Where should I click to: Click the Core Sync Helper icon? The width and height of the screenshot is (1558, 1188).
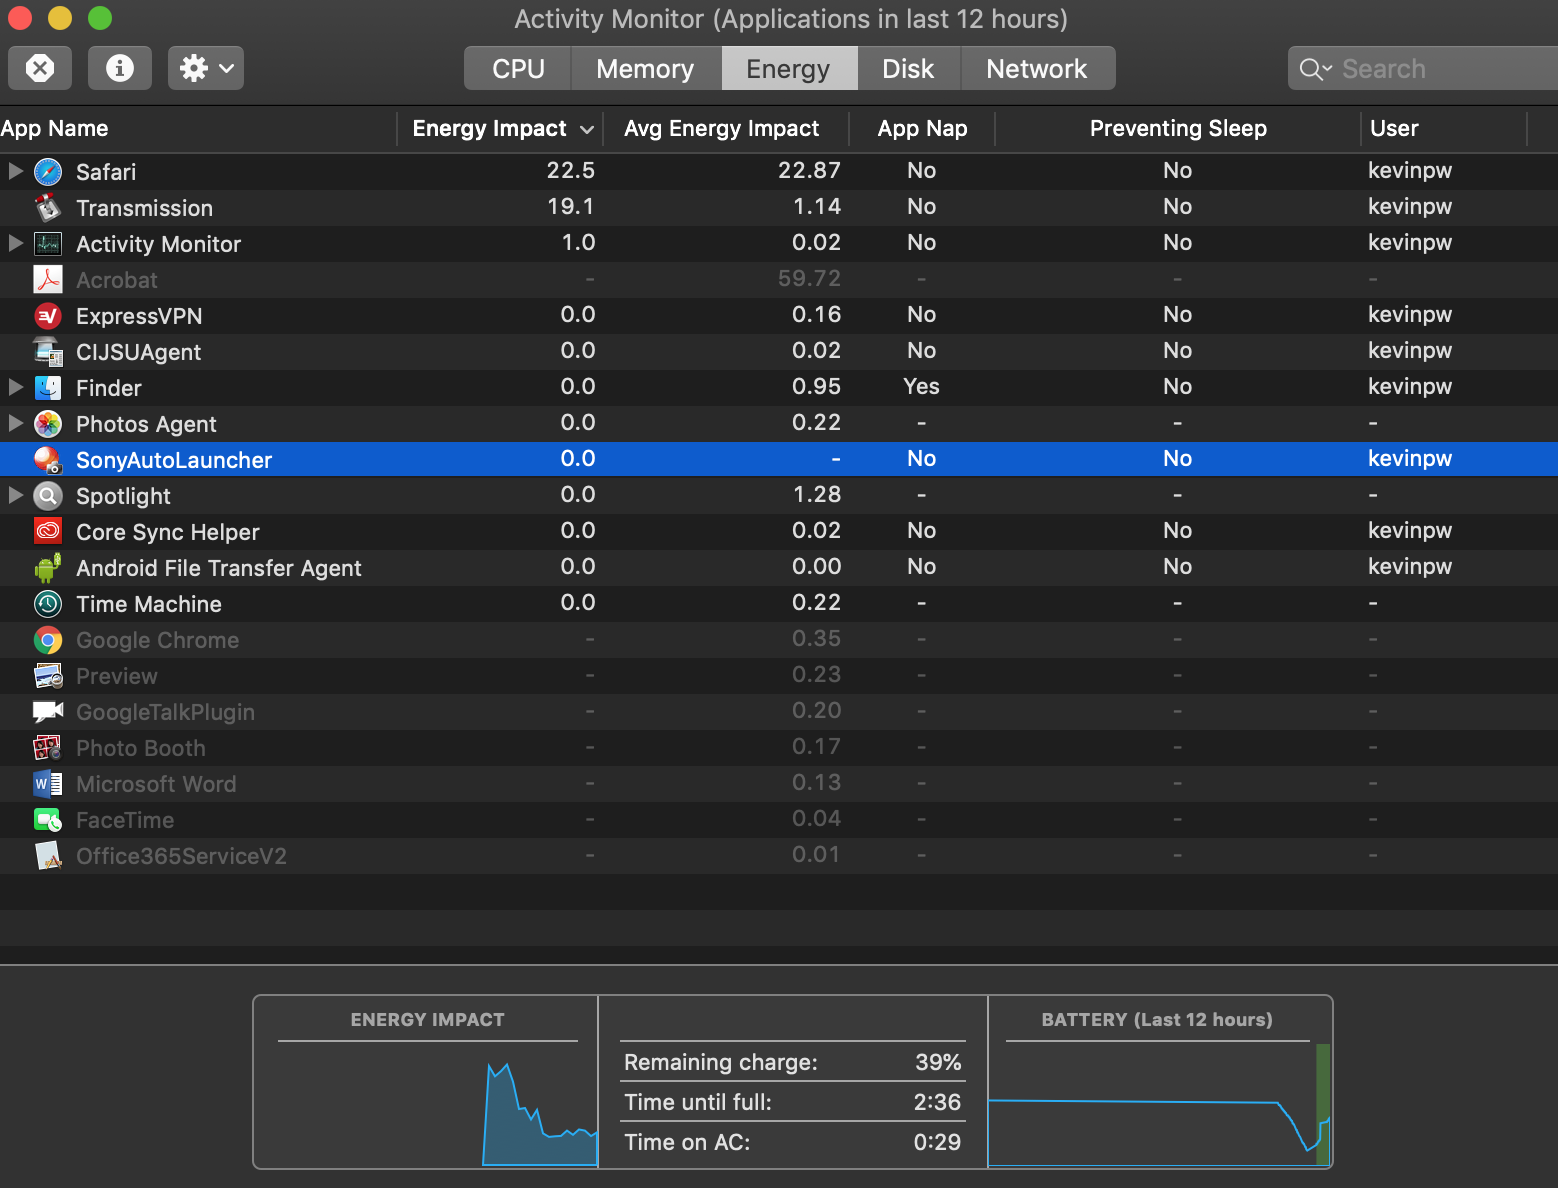pyautogui.click(x=48, y=532)
